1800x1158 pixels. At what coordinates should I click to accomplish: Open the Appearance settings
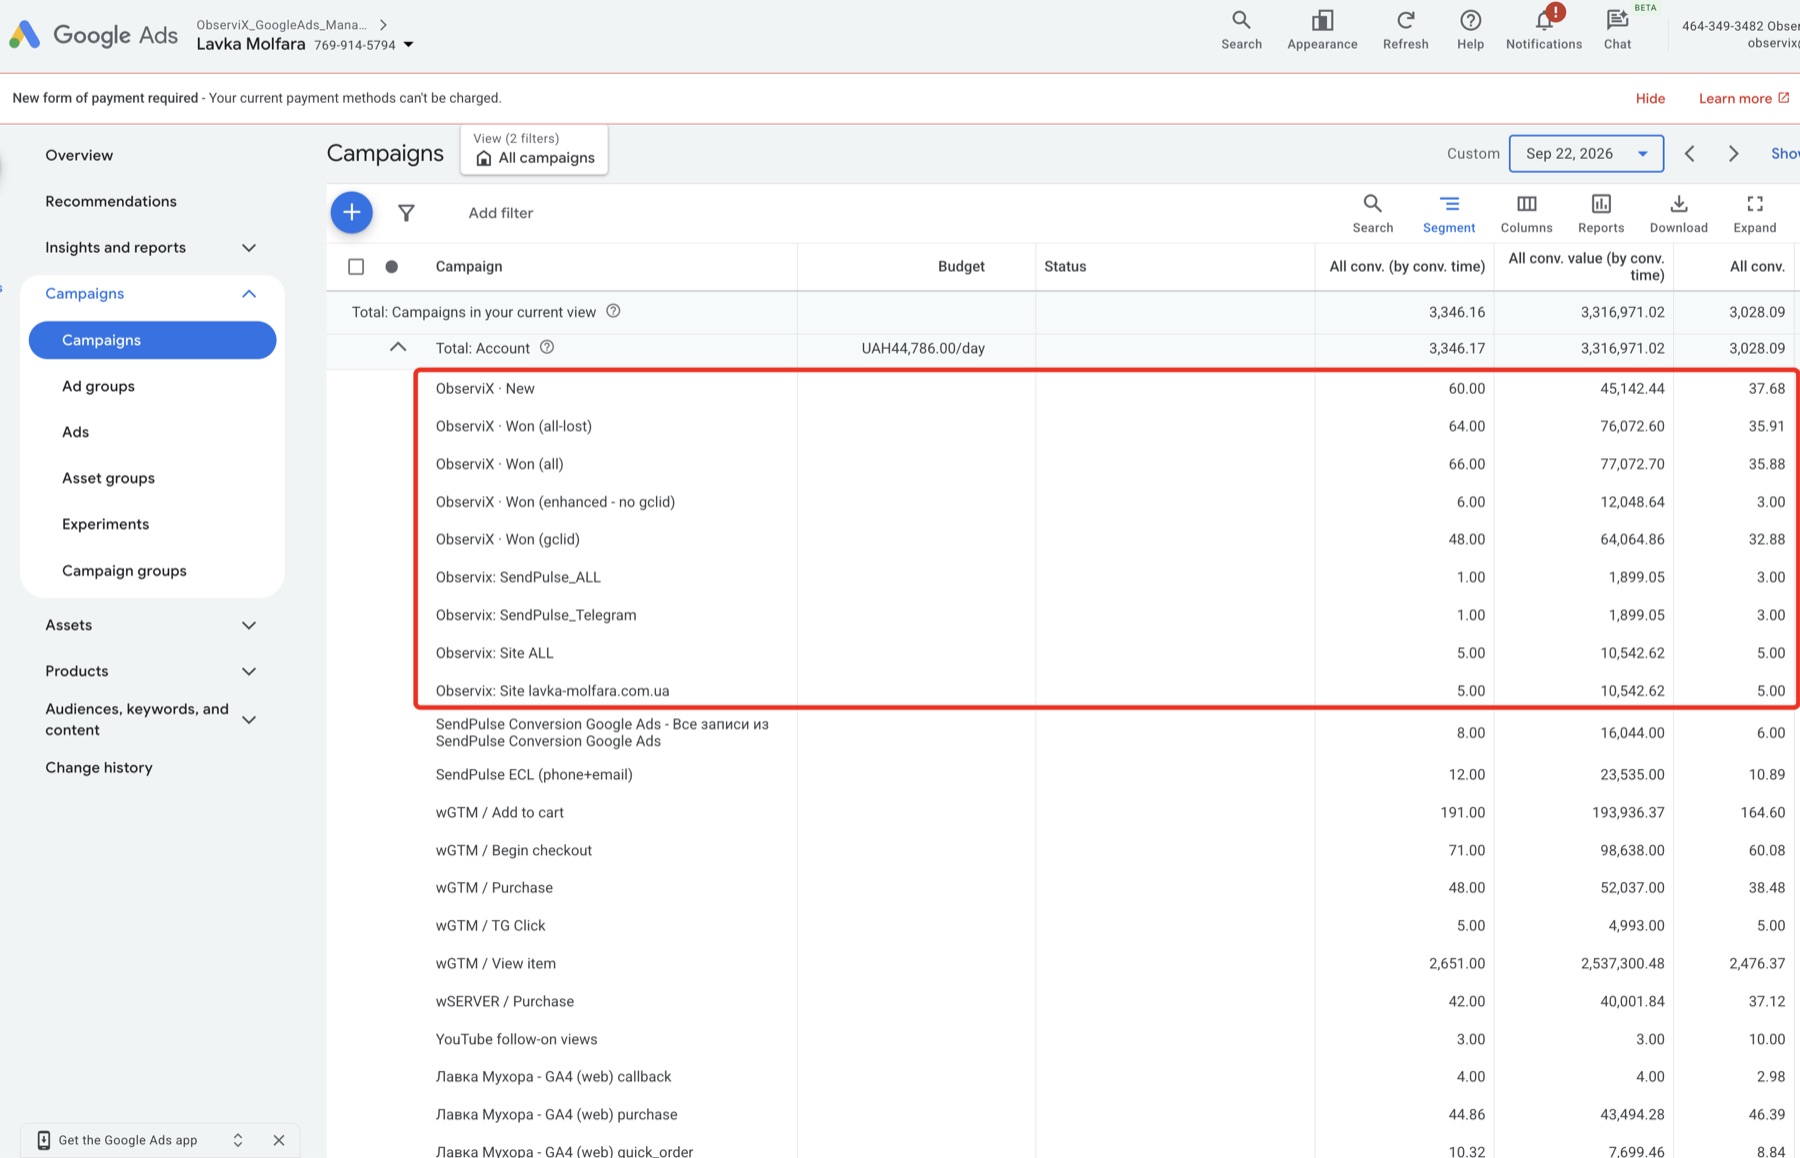(x=1322, y=30)
